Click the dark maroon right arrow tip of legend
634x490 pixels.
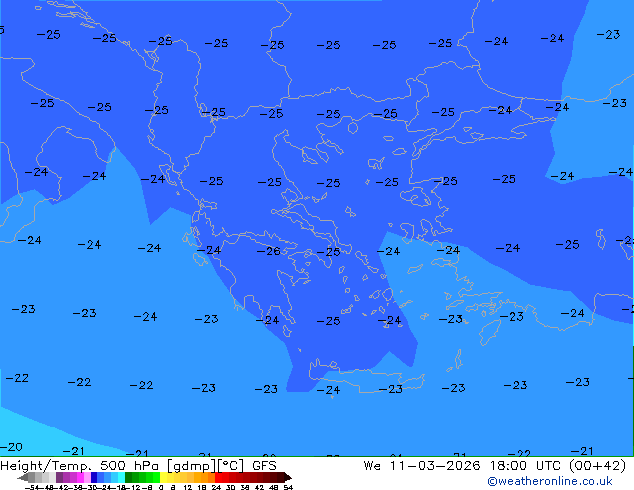(x=288, y=477)
